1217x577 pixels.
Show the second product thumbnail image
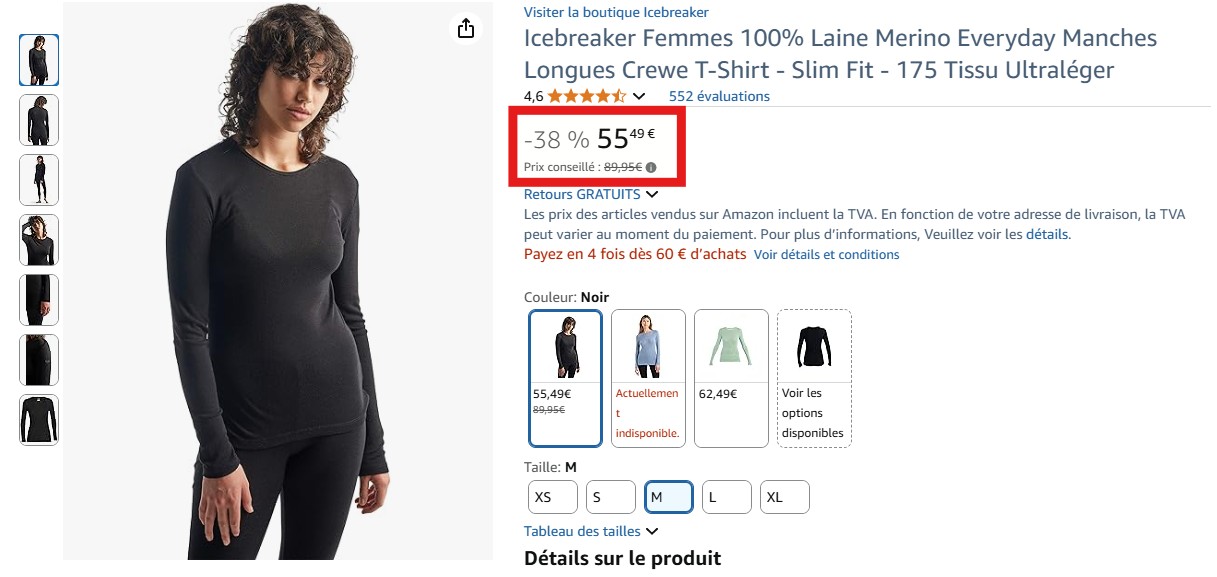click(x=39, y=120)
